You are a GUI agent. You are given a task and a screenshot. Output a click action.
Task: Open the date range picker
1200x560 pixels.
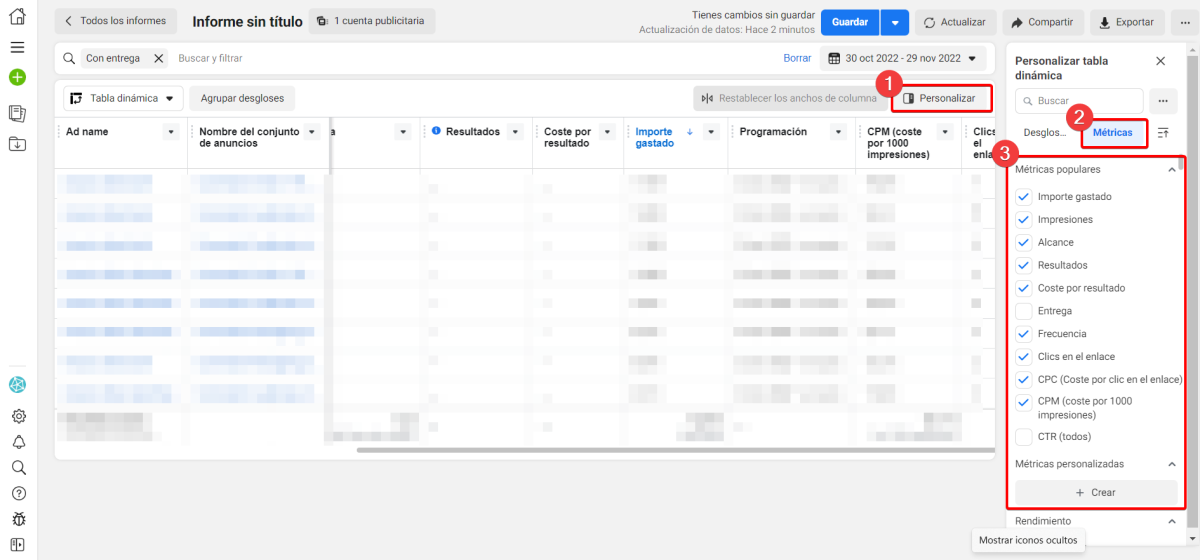(x=903, y=58)
